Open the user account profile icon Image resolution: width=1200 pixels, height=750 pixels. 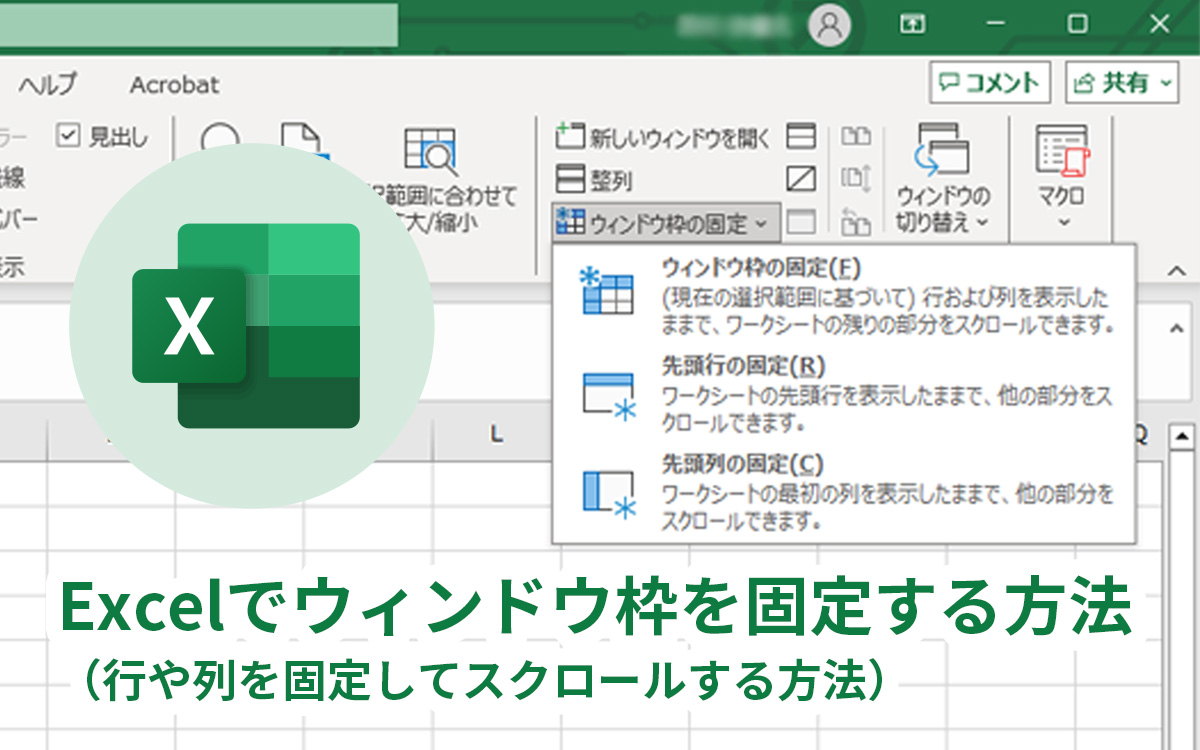point(829,25)
